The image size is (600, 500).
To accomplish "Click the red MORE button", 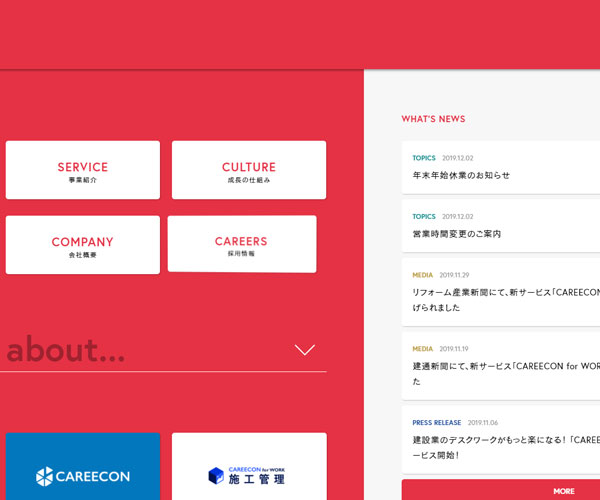I will tap(563, 490).
